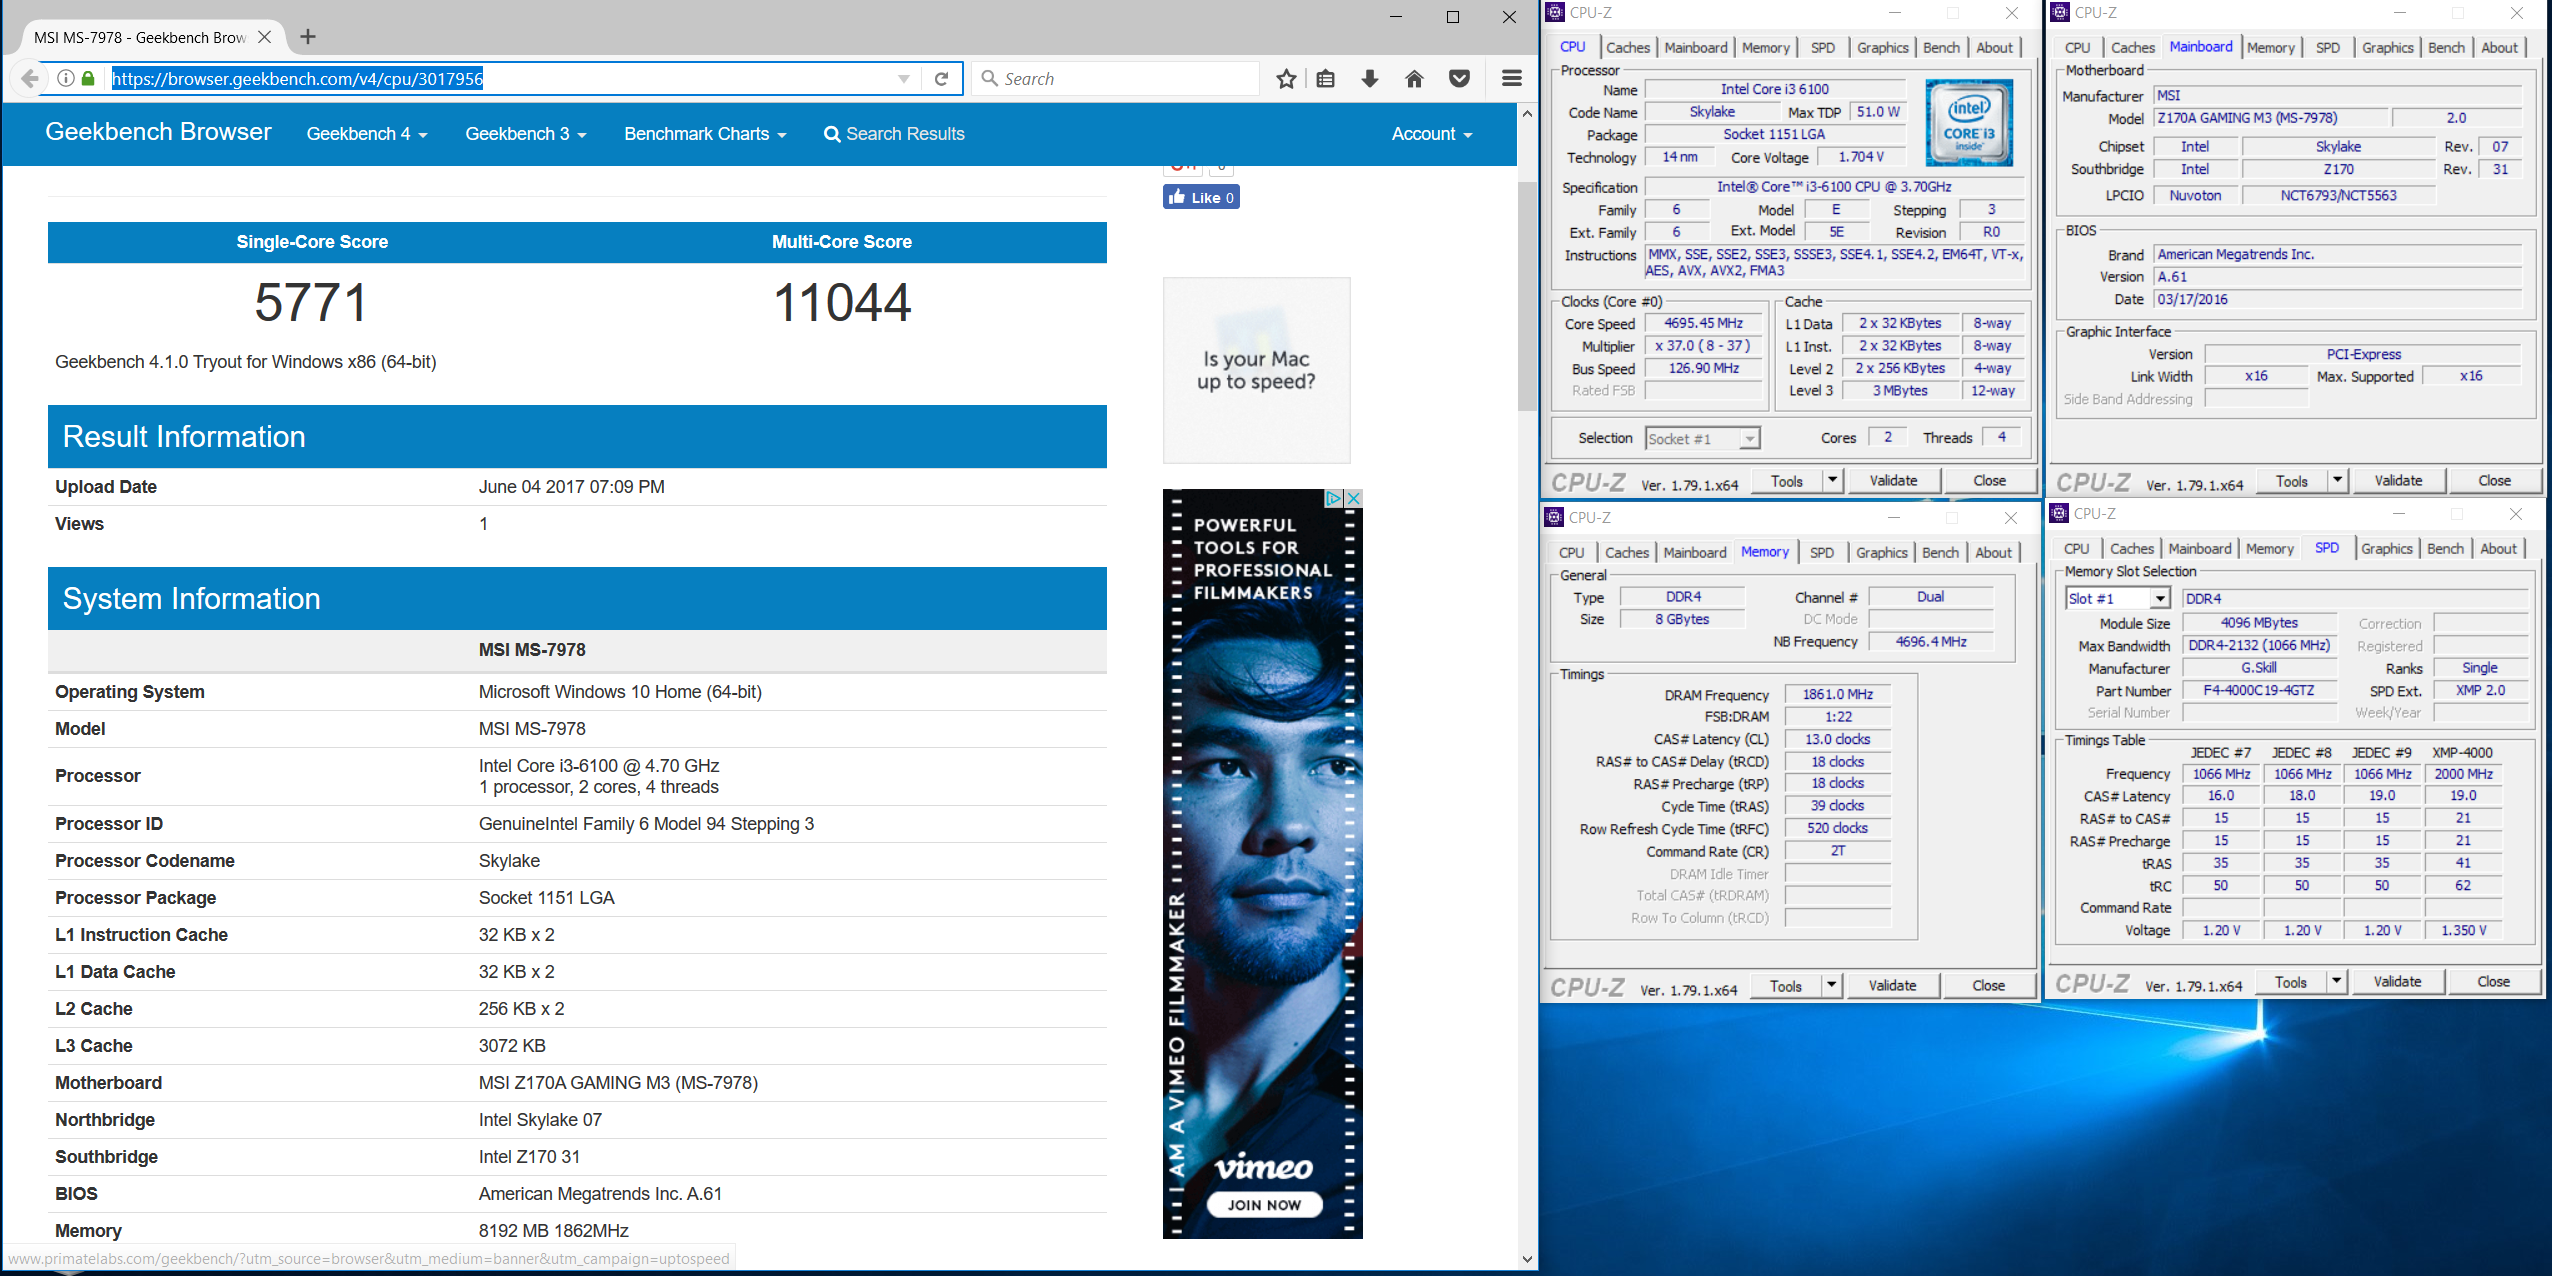Click JOIN NOW on the vimeo ad
Viewport: 2552px width, 1276px height.
click(1264, 1204)
